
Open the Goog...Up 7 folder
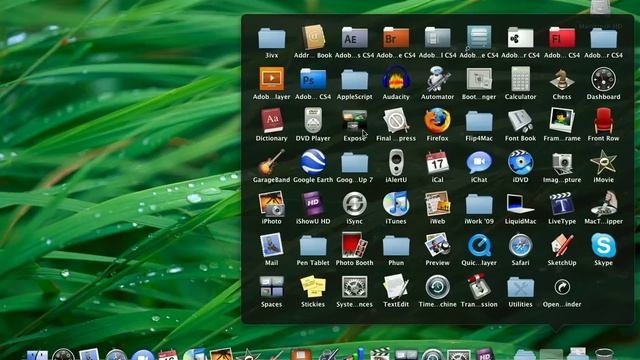click(x=355, y=163)
